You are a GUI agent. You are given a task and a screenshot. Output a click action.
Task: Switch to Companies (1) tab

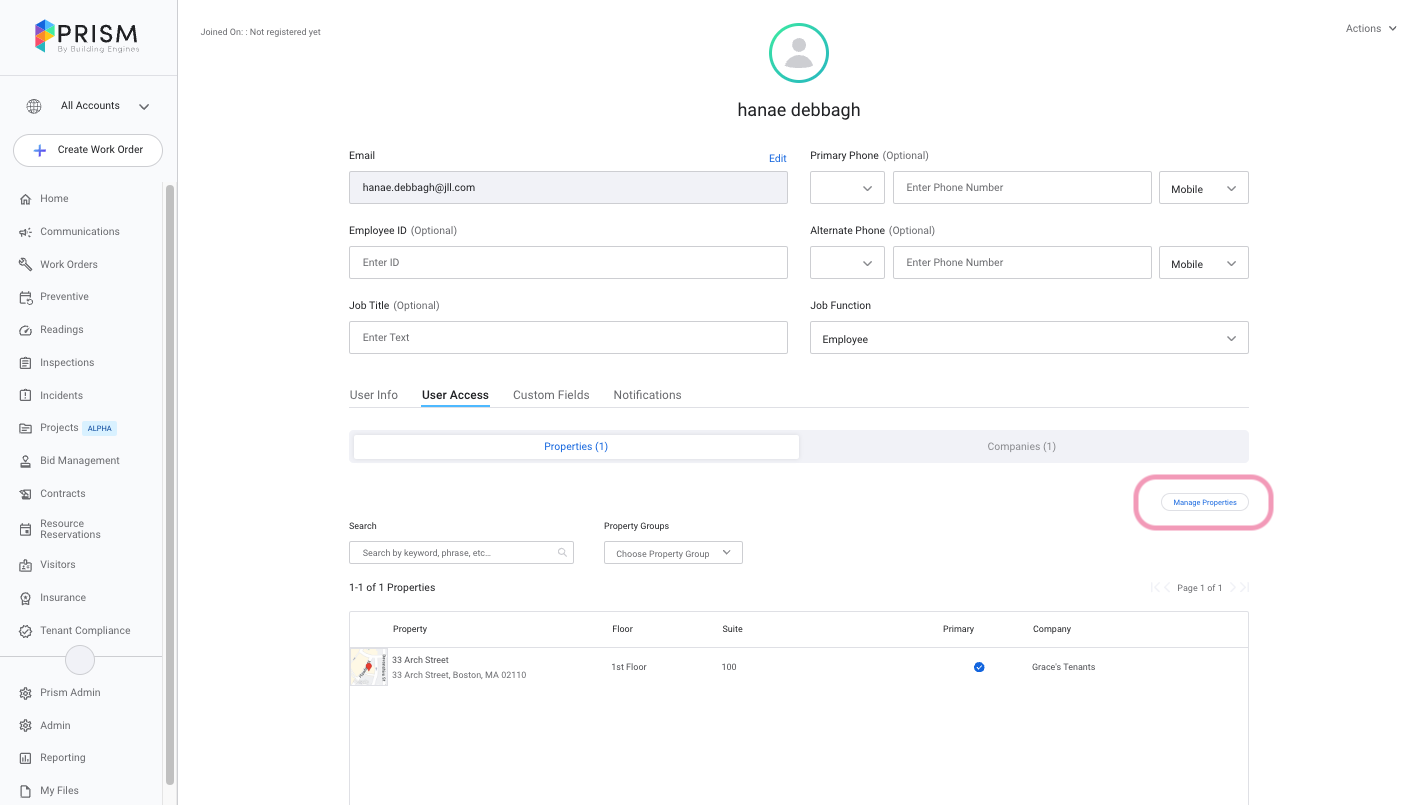(1021, 446)
